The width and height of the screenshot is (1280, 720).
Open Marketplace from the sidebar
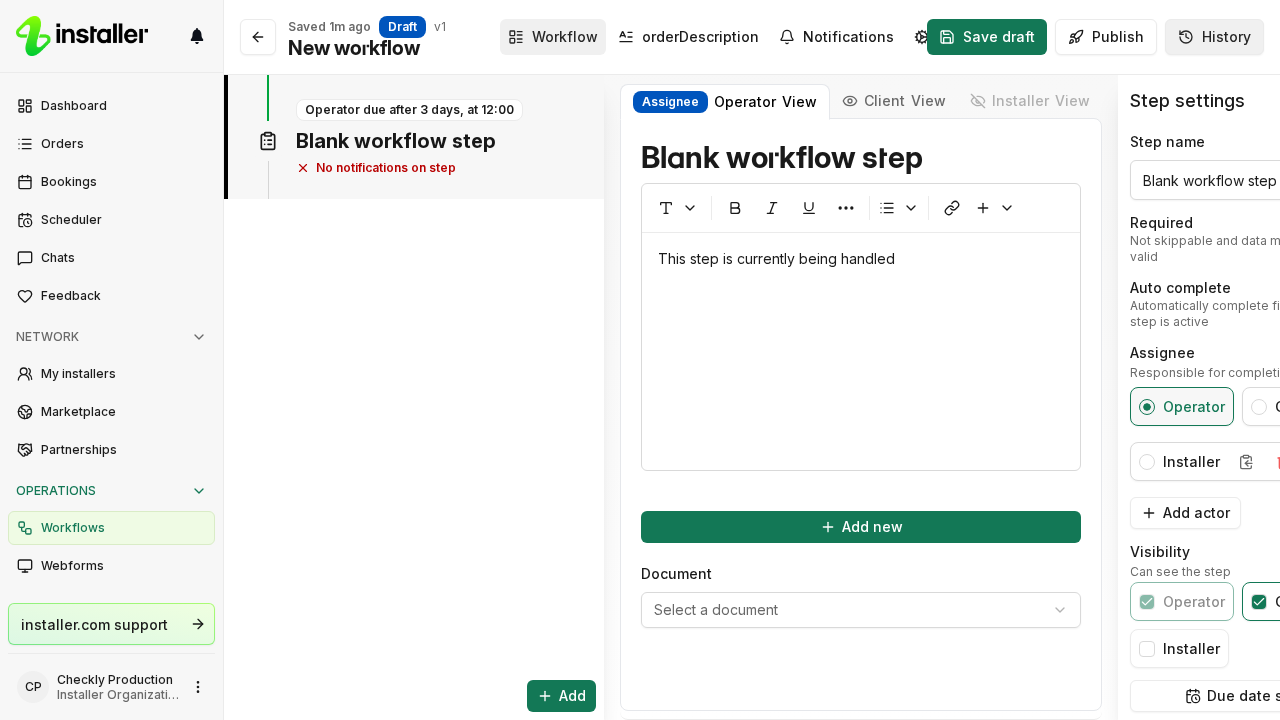pos(111,412)
